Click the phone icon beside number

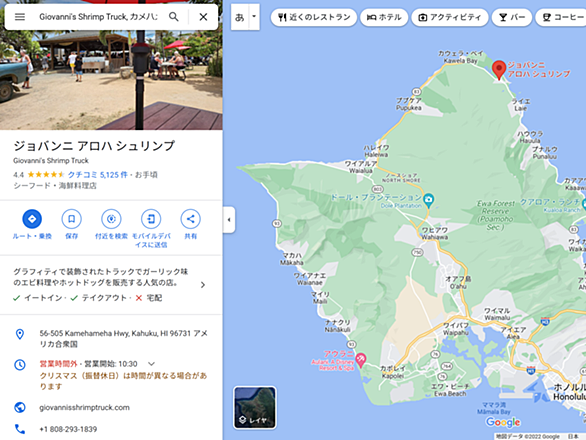click(20, 429)
